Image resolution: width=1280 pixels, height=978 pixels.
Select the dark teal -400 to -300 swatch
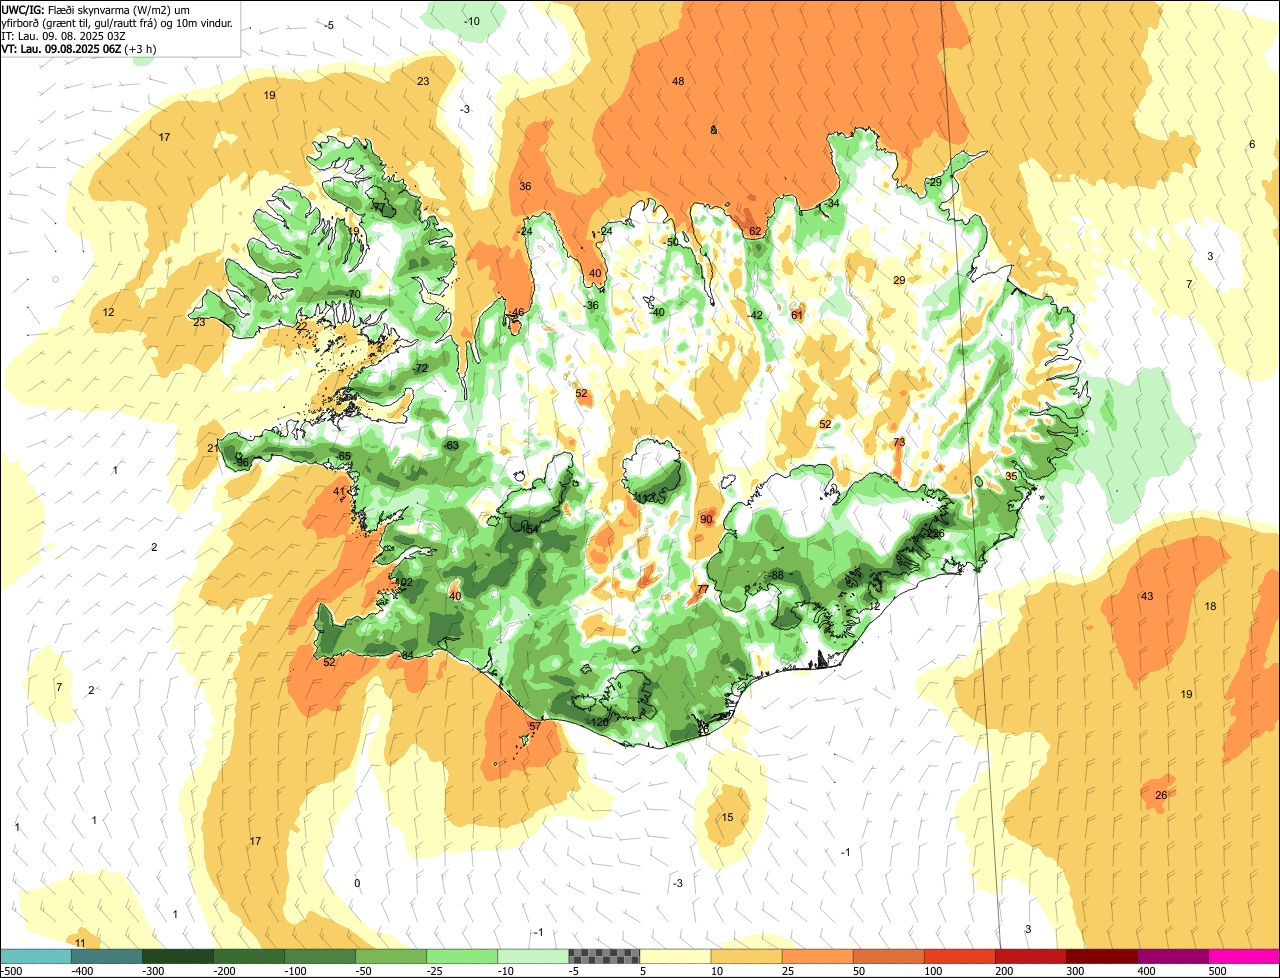pyautogui.click(x=107, y=956)
